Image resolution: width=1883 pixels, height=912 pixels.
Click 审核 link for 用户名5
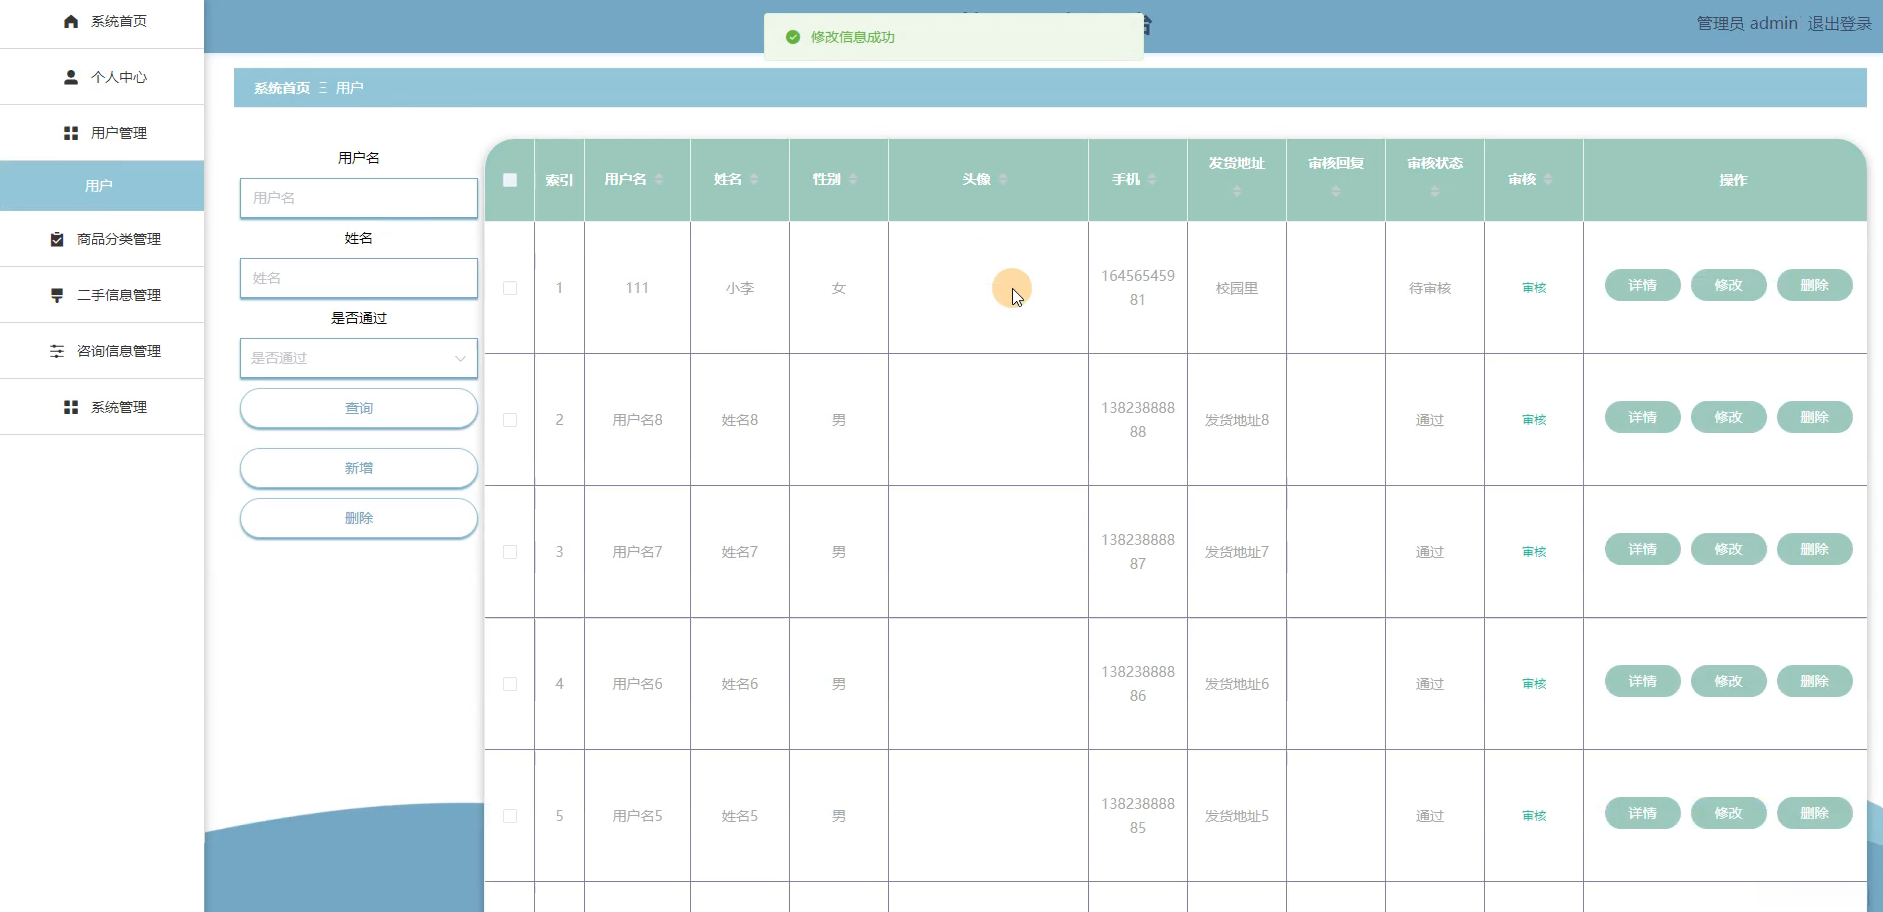click(1534, 816)
